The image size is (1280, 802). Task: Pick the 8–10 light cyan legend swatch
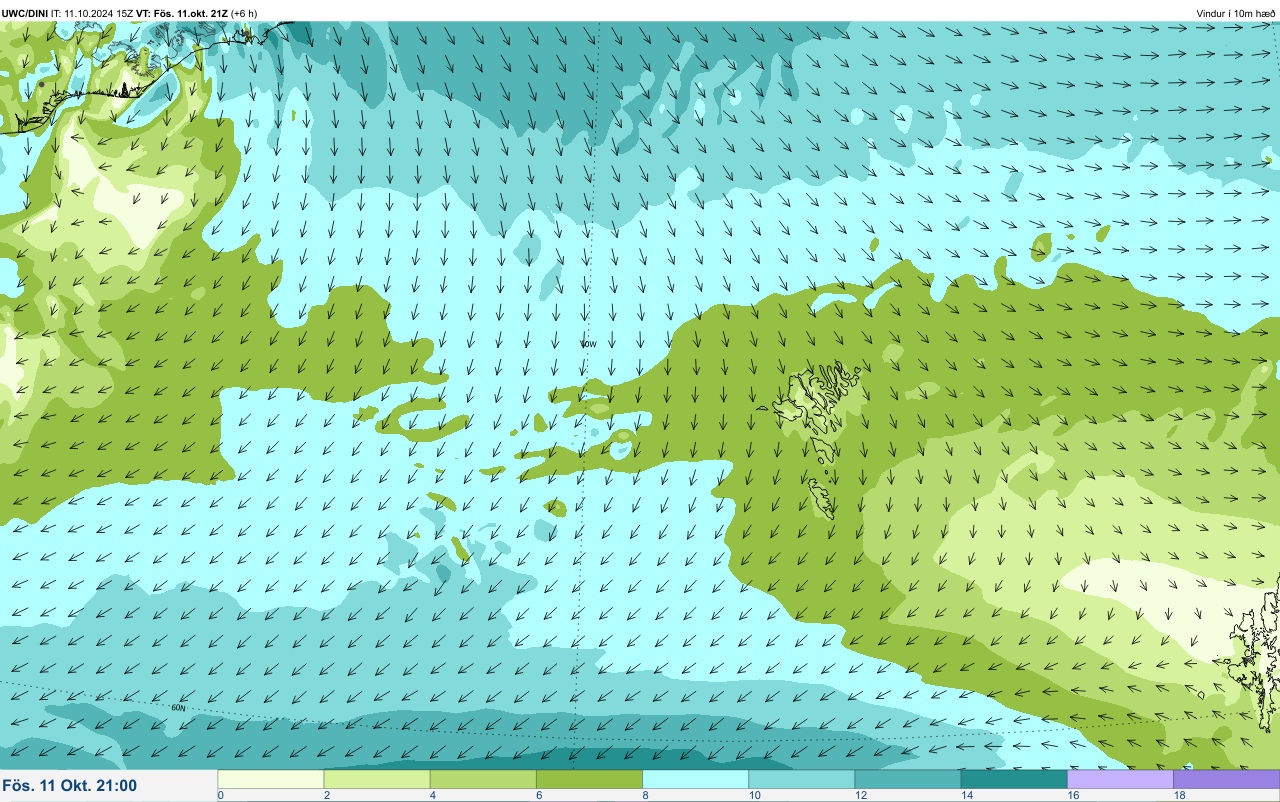click(695, 779)
